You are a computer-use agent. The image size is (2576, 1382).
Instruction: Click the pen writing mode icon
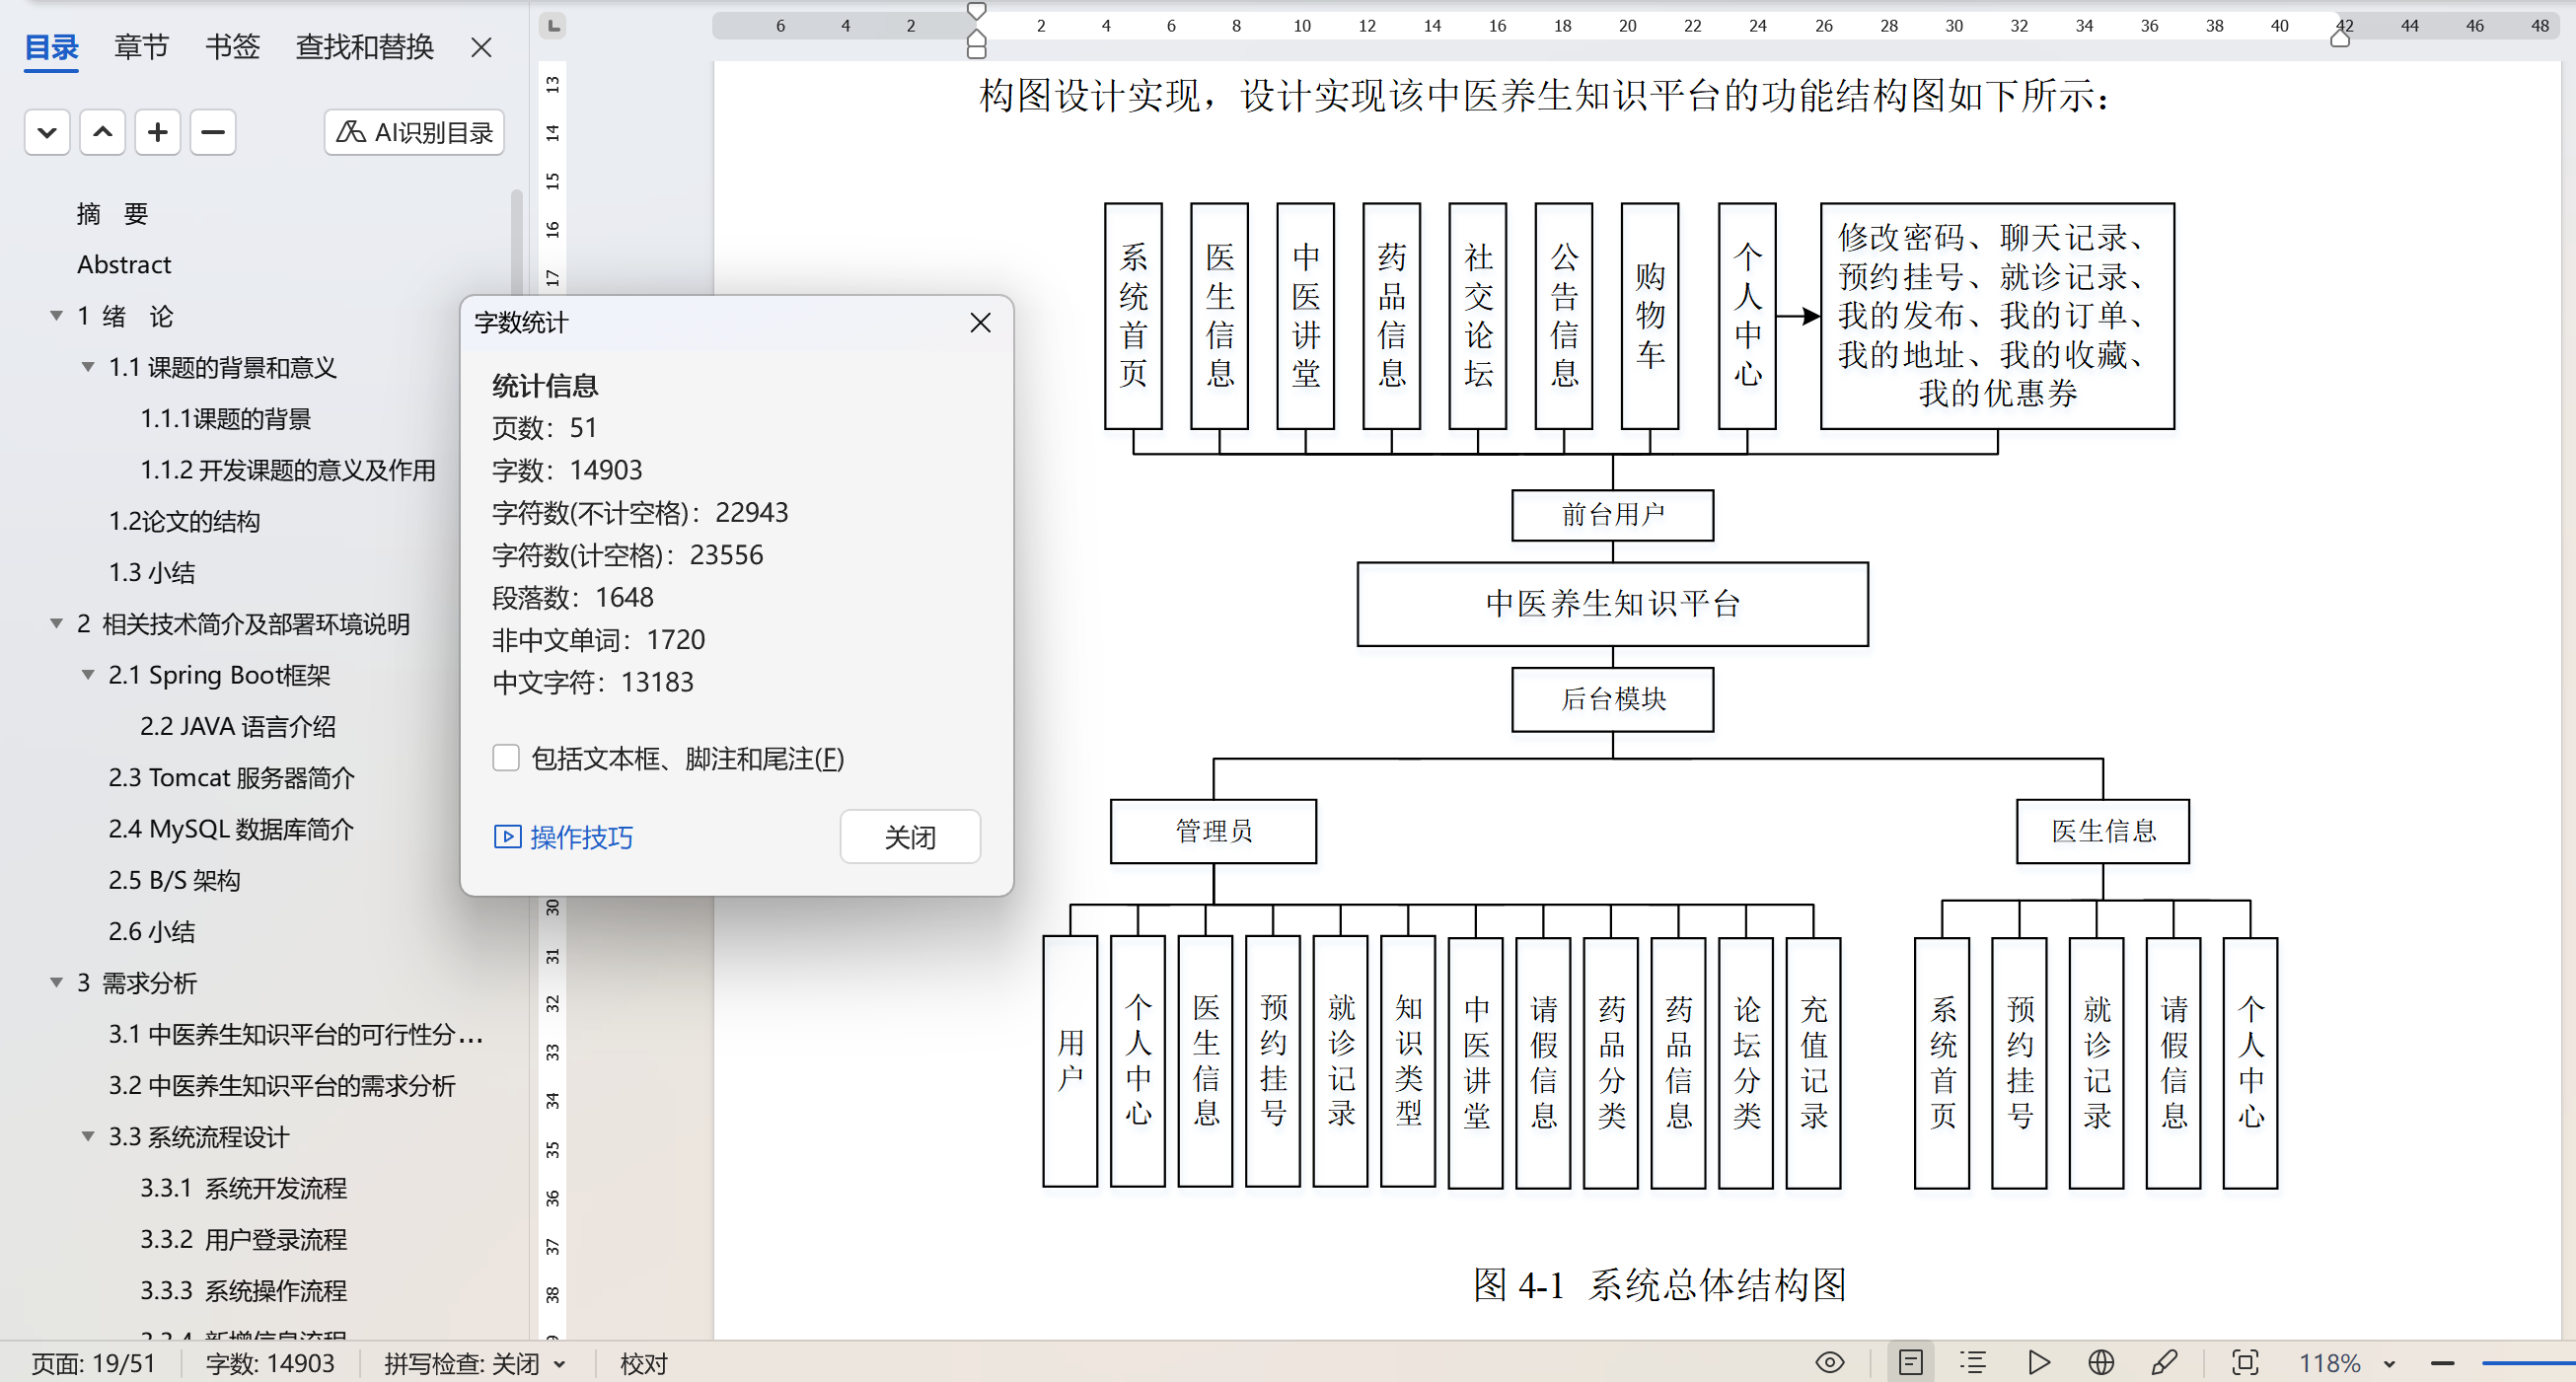pos(2164,1362)
